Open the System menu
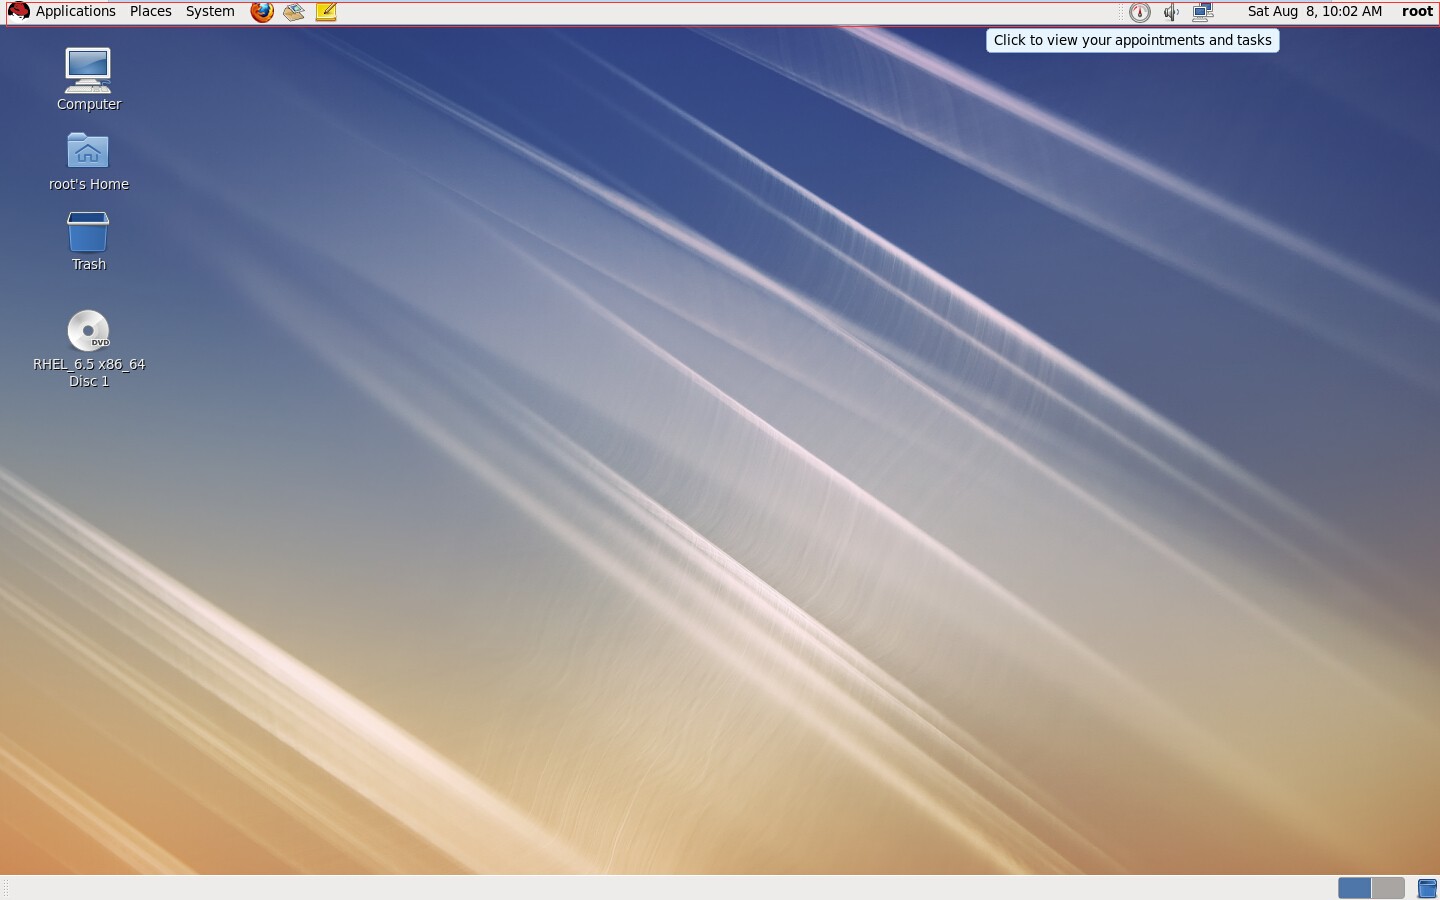1440x900 pixels. [x=210, y=12]
